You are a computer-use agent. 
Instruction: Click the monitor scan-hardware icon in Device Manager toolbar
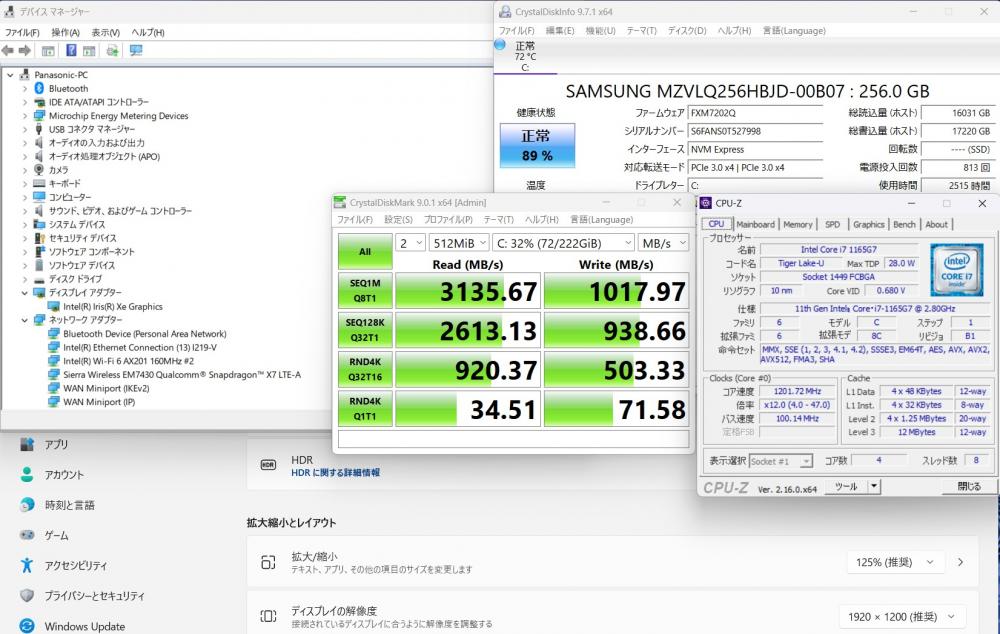(x=136, y=50)
